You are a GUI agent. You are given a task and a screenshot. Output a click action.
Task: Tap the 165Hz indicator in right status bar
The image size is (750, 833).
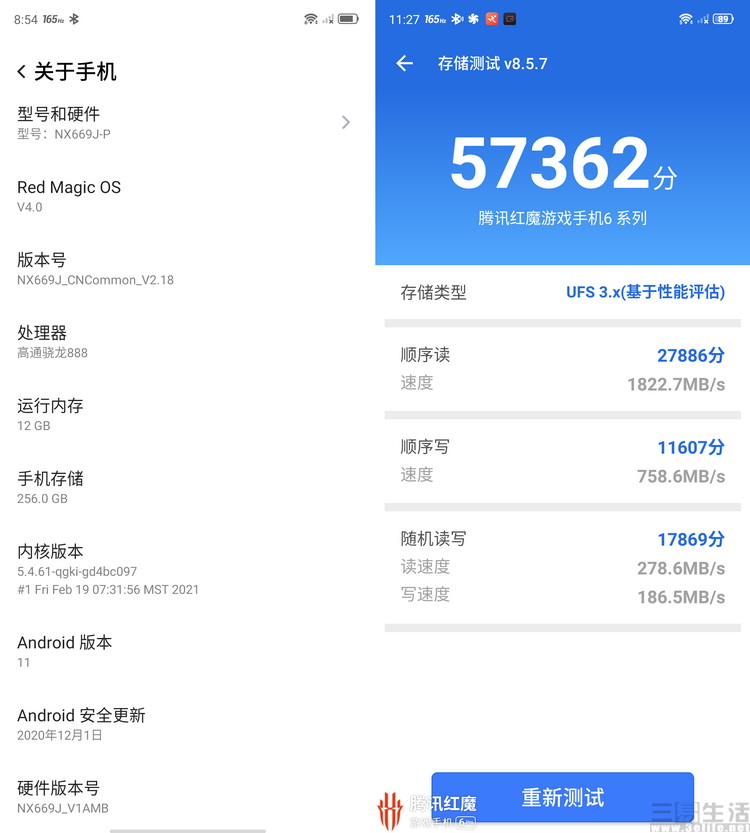(435, 19)
